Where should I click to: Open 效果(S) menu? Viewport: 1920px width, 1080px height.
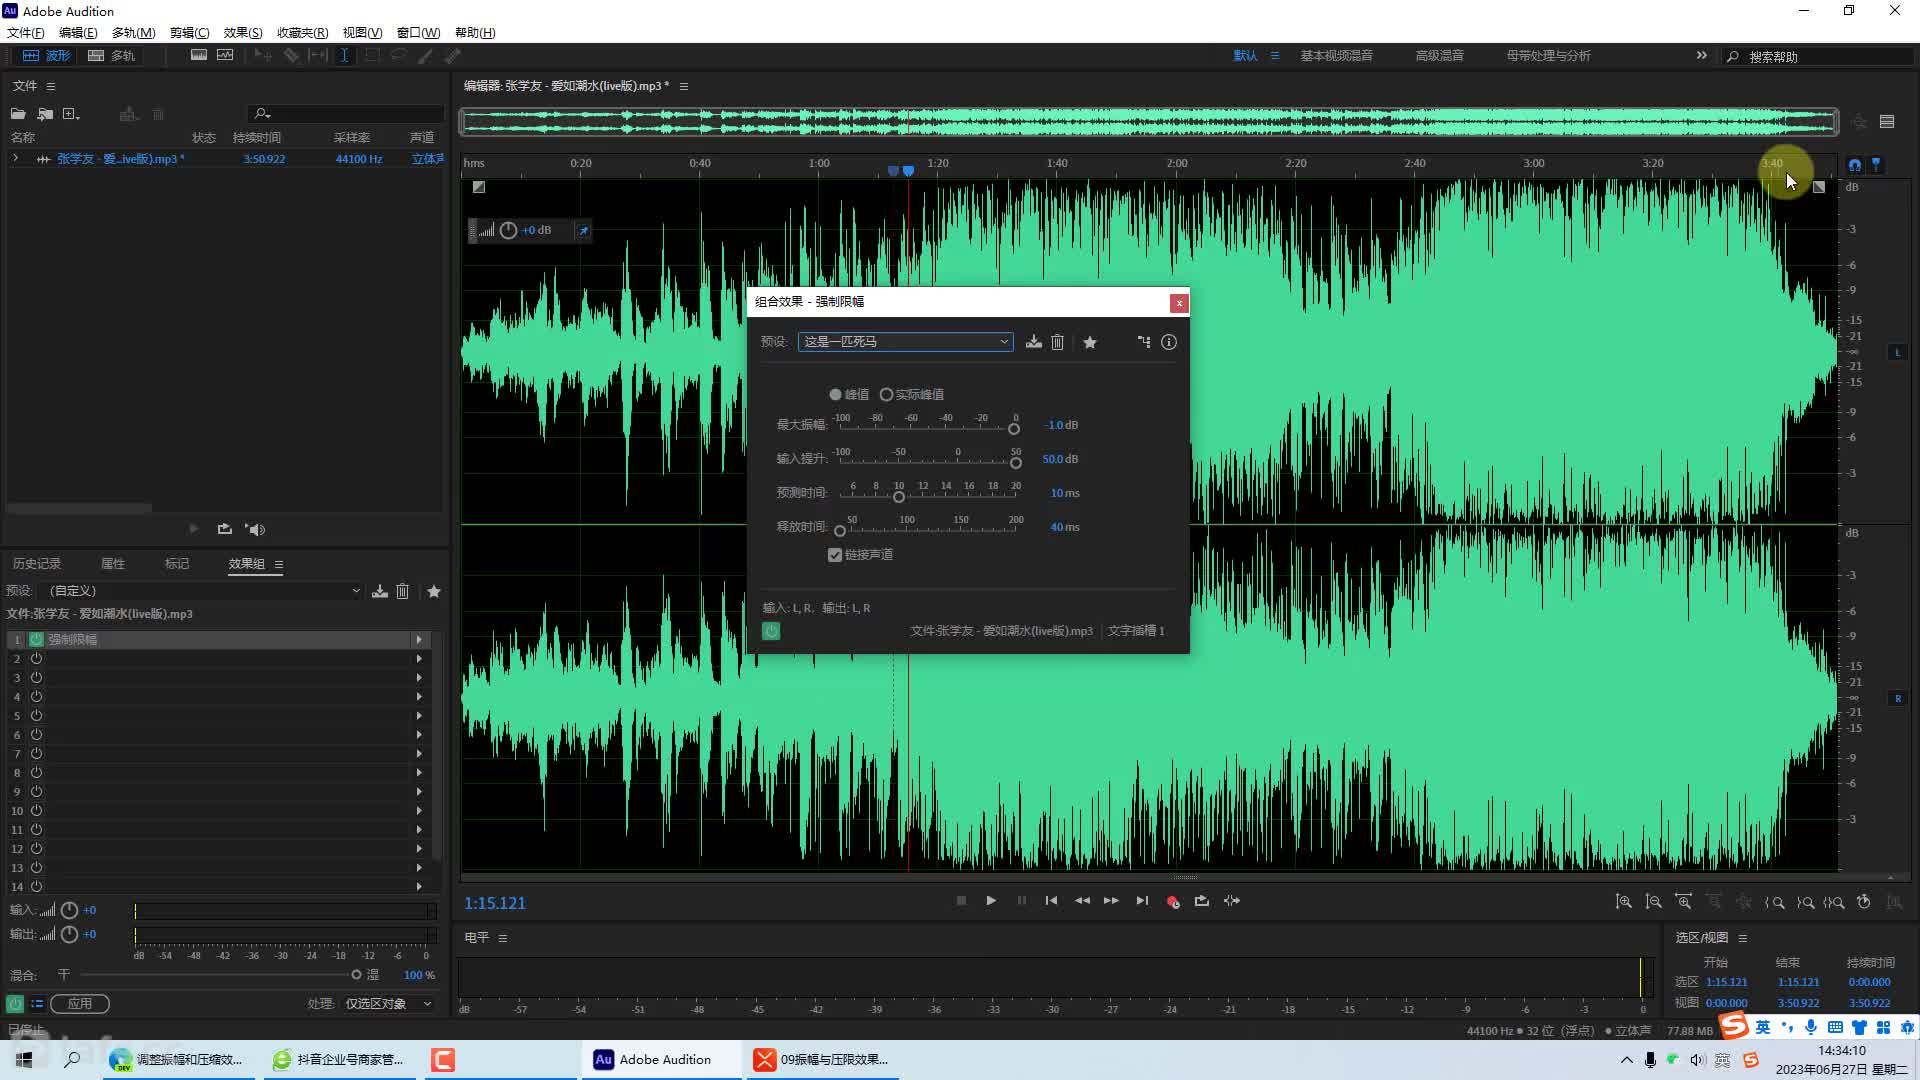click(x=243, y=33)
